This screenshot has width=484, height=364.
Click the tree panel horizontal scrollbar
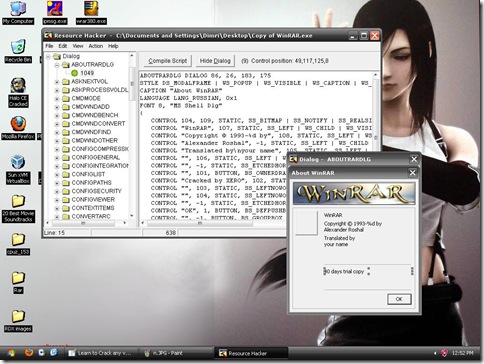pos(87,223)
